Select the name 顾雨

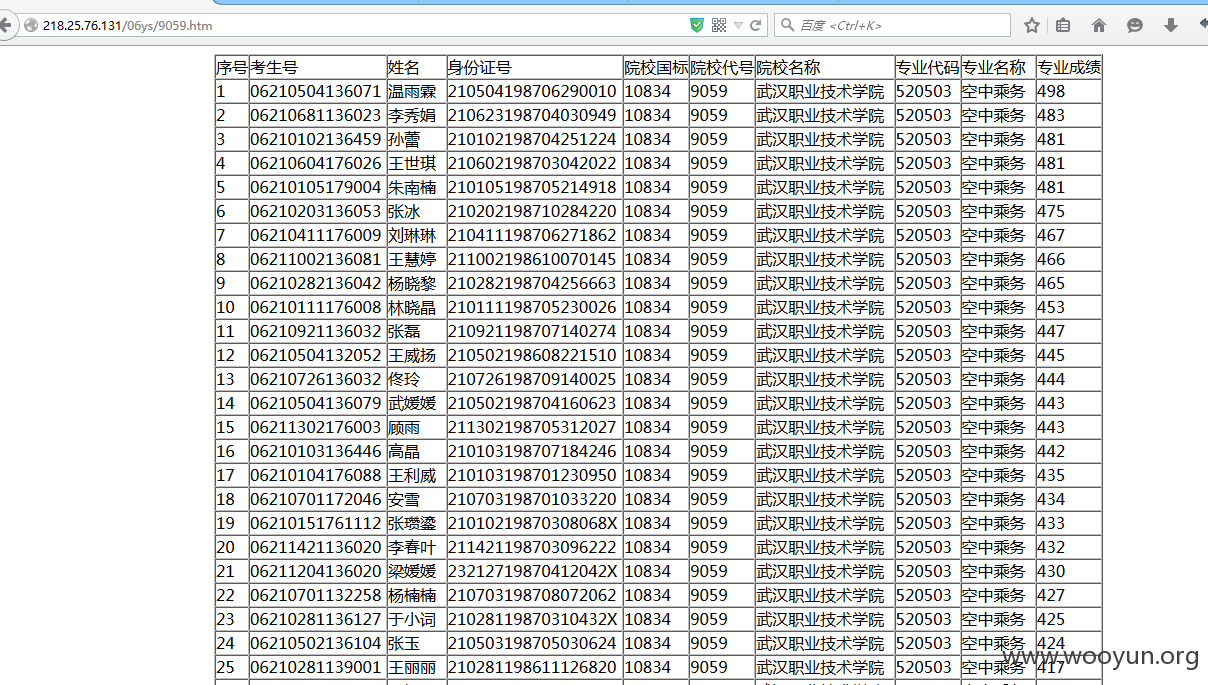pos(404,427)
